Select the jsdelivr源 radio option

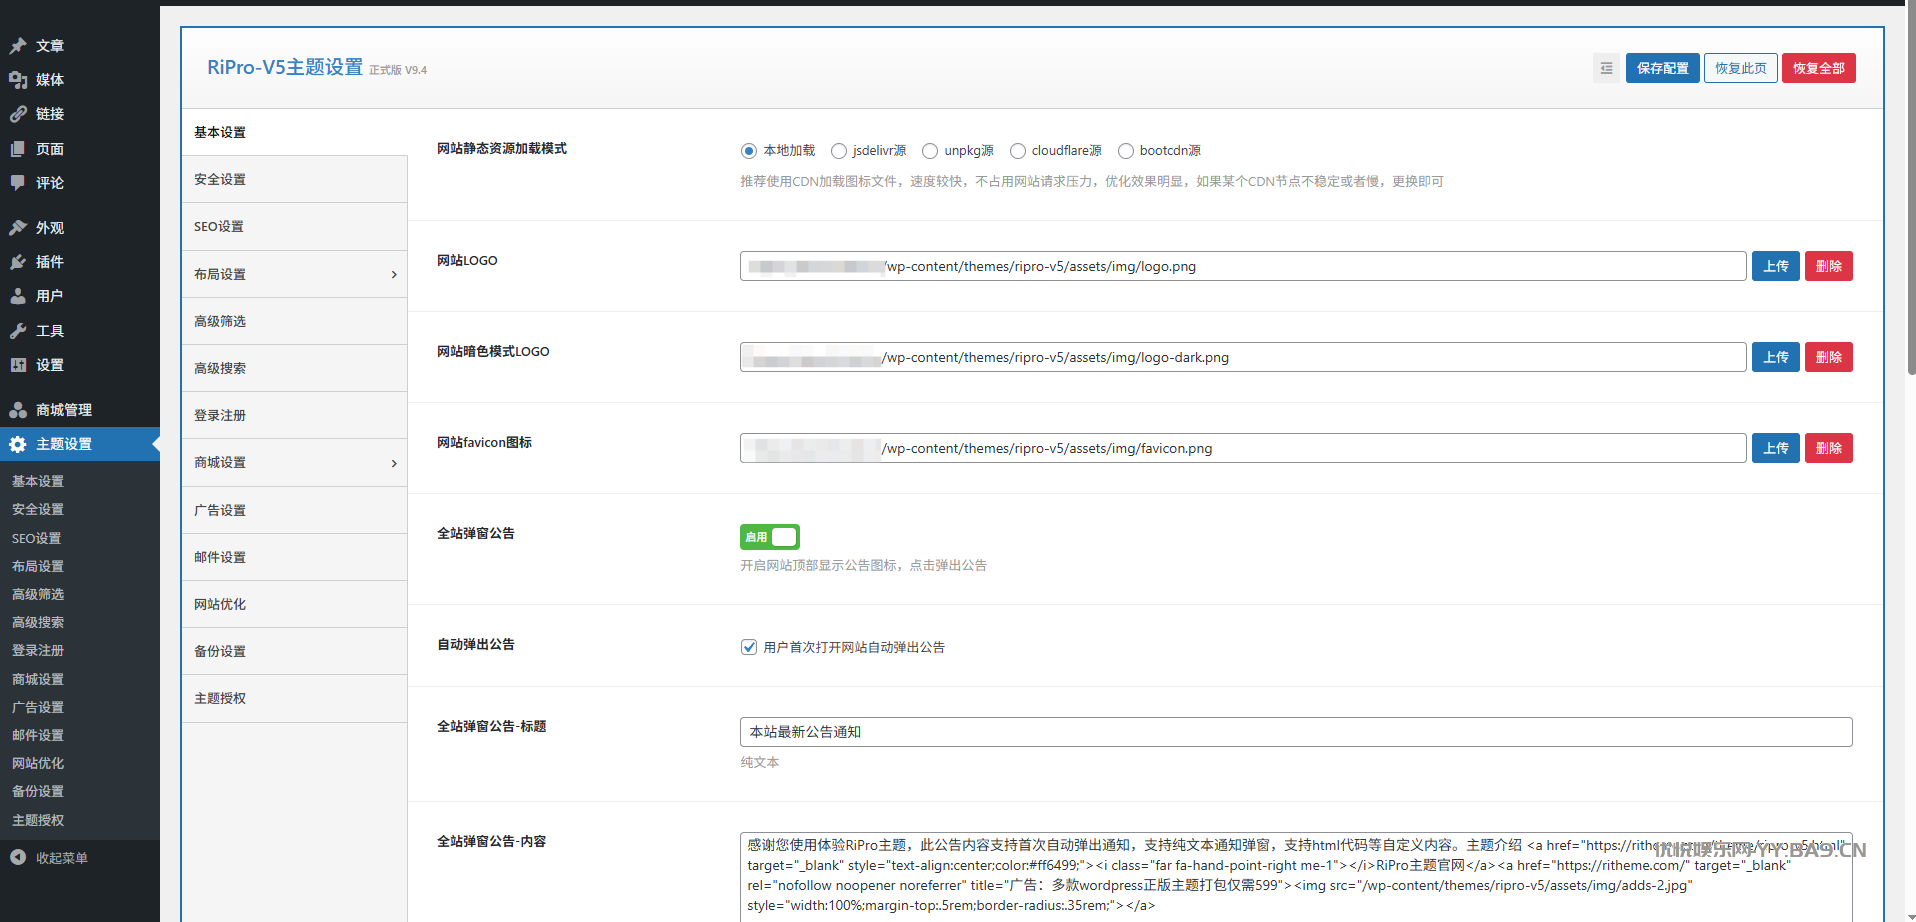839,151
